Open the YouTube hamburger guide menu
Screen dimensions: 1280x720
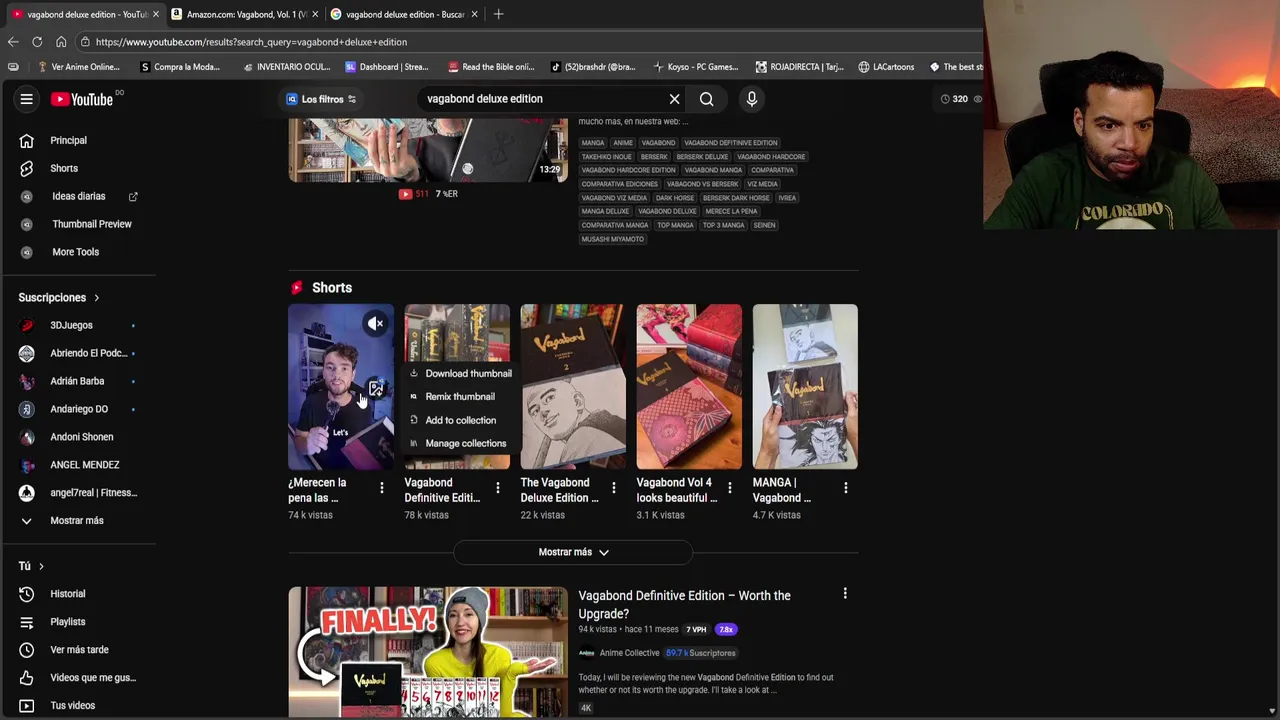tap(27, 99)
